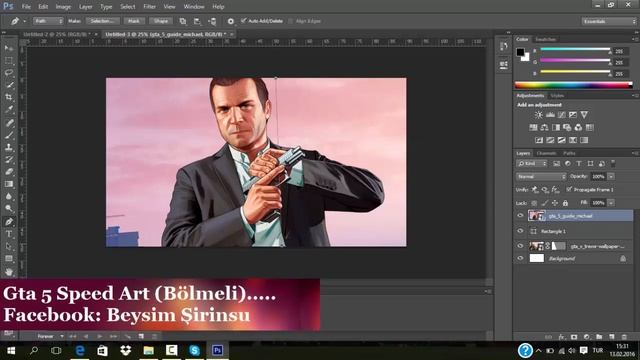Toggle Auto Add/Delete checkbox
This screenshot has width=640, height=360.
pyautogui.click(x=244, y=21)
